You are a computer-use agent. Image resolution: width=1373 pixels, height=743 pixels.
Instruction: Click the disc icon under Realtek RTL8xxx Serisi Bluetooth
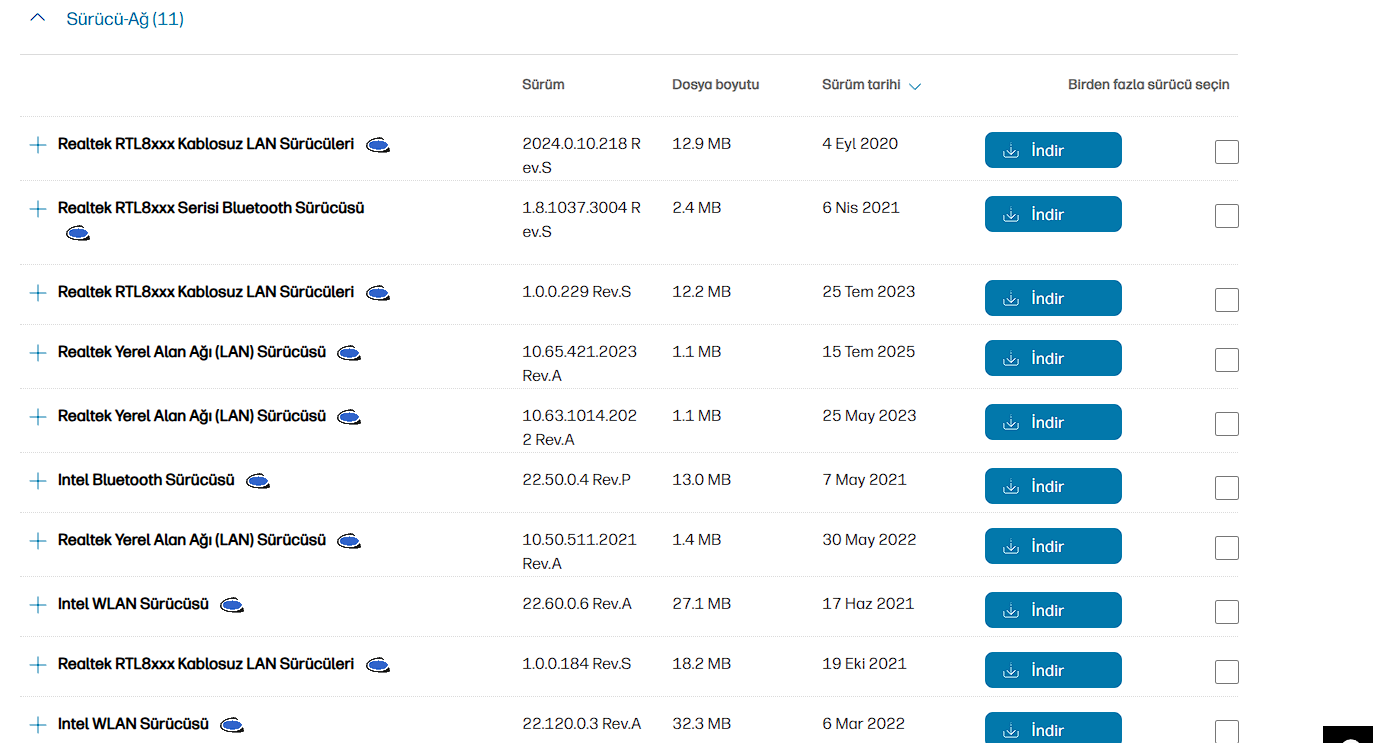coord(78,234)
